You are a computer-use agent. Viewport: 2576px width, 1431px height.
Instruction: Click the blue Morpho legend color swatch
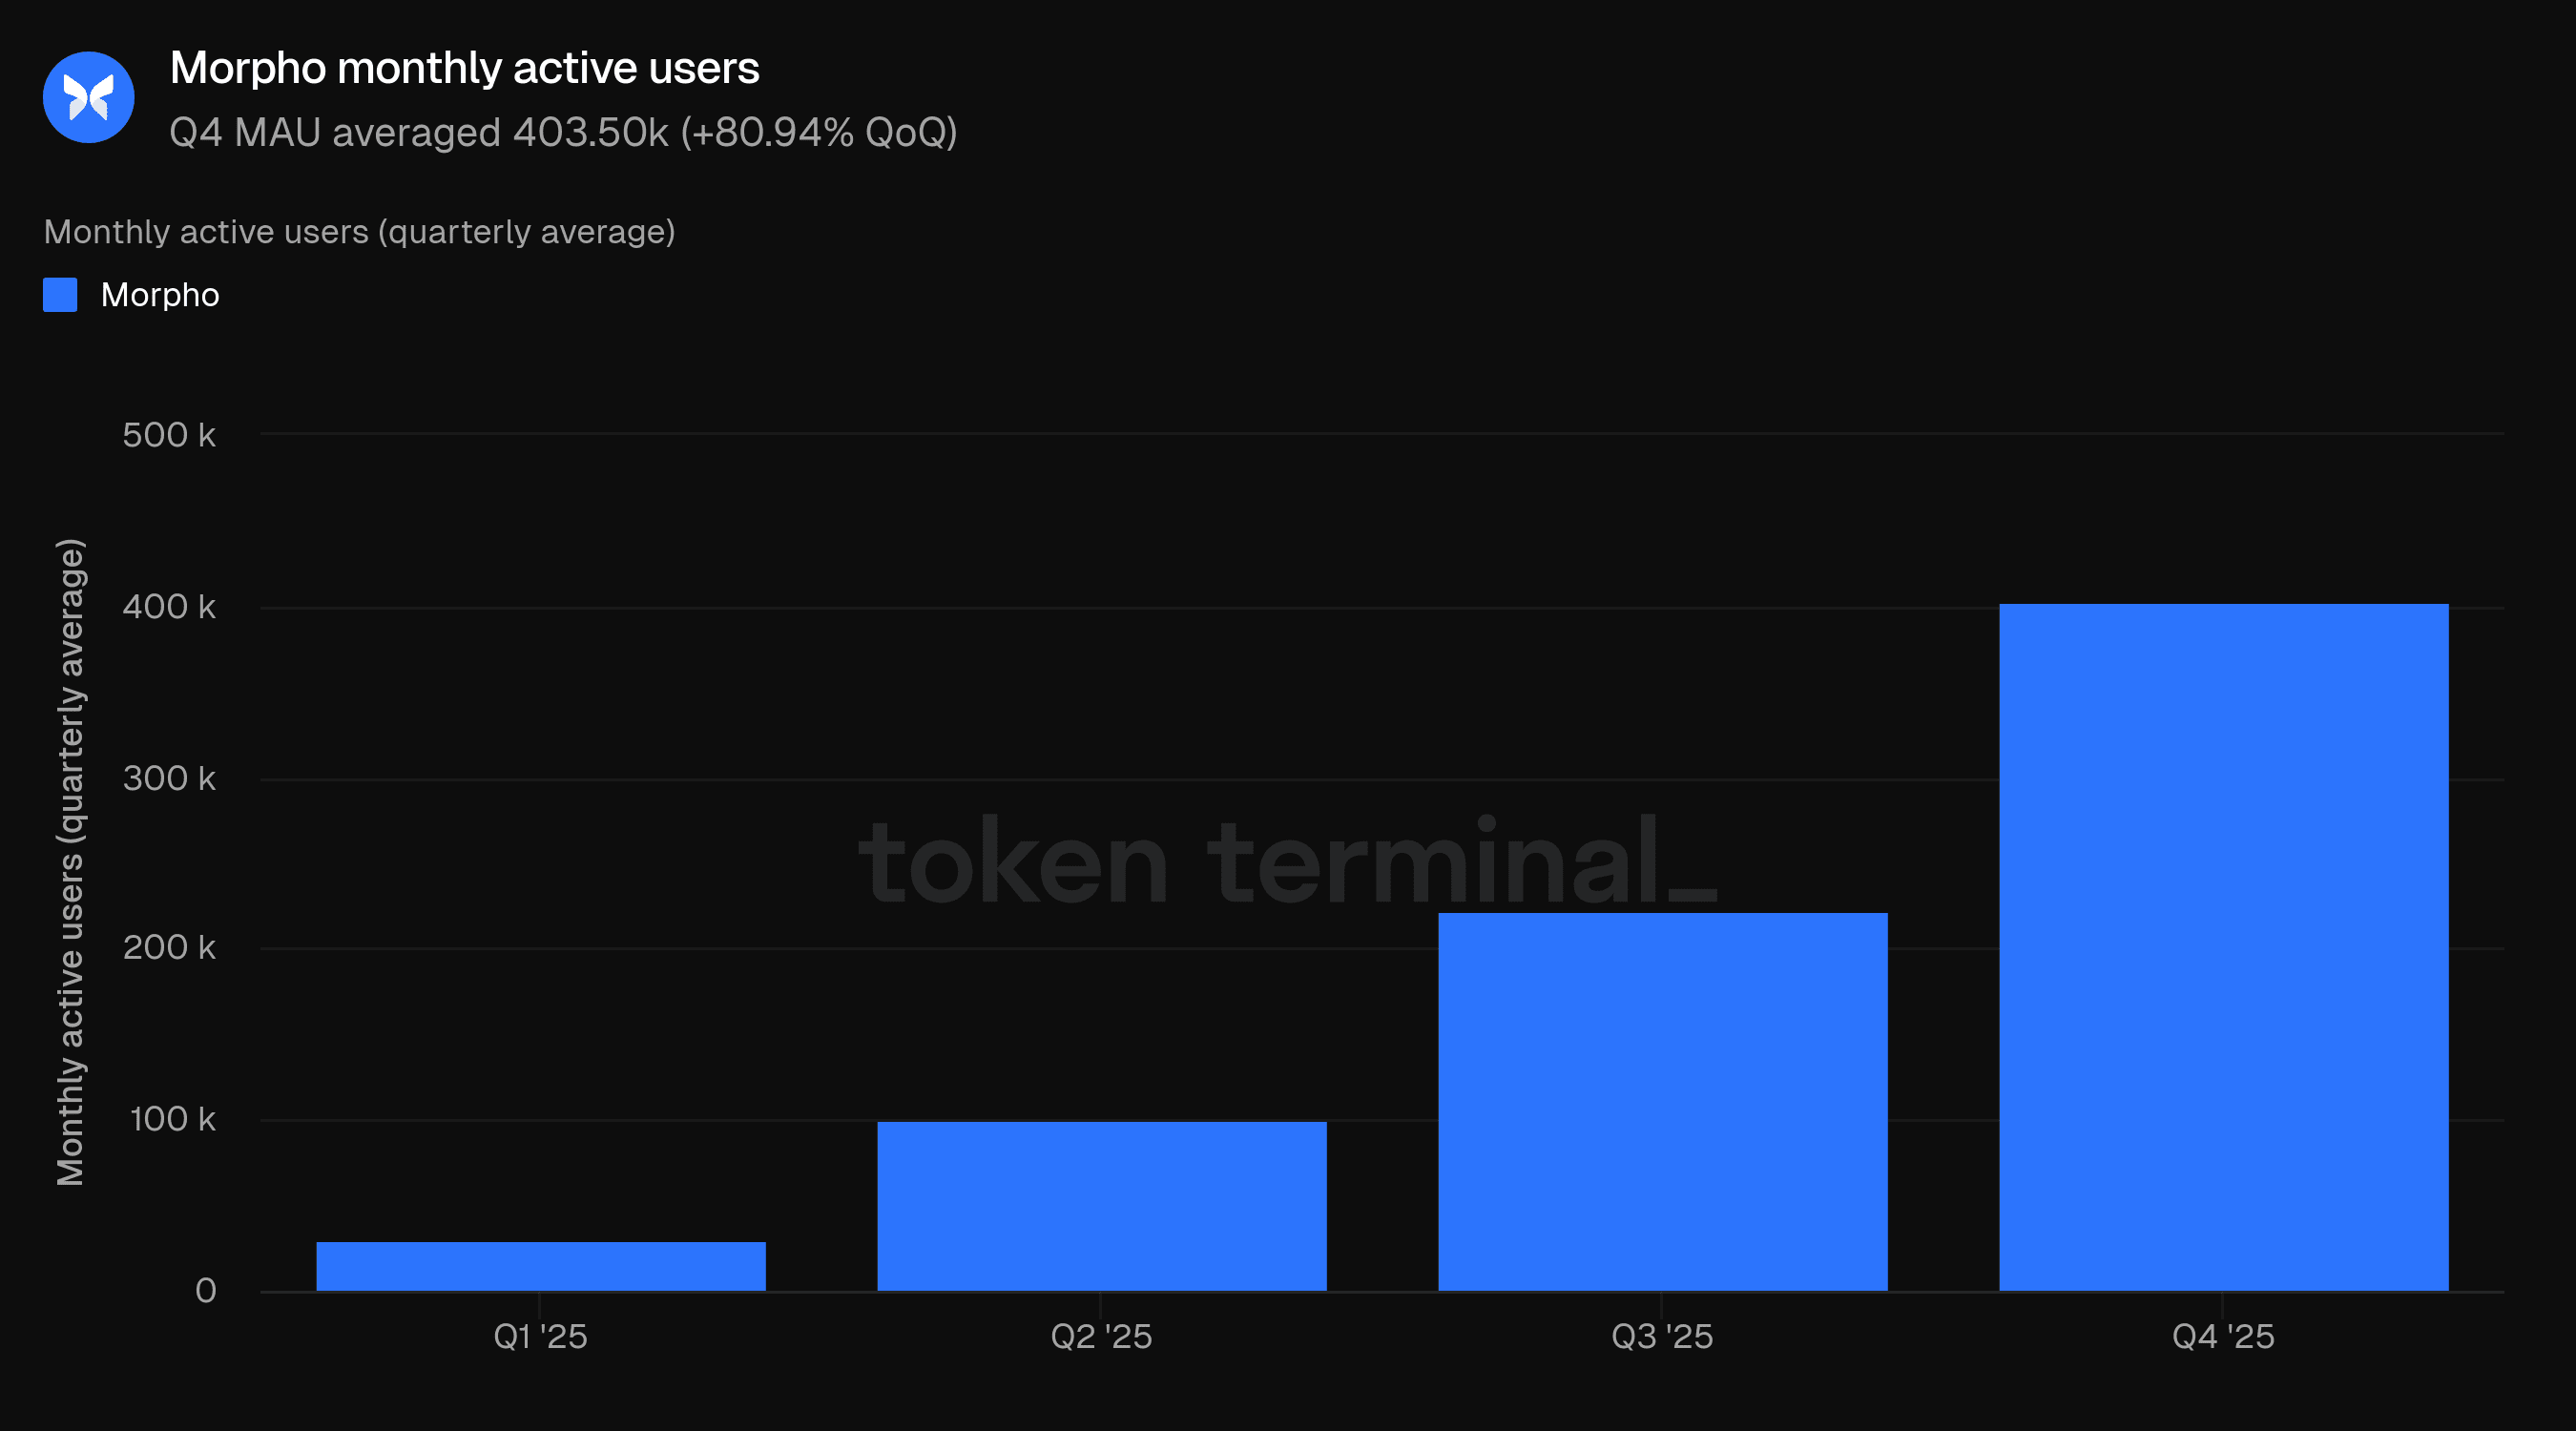(60, 295)
